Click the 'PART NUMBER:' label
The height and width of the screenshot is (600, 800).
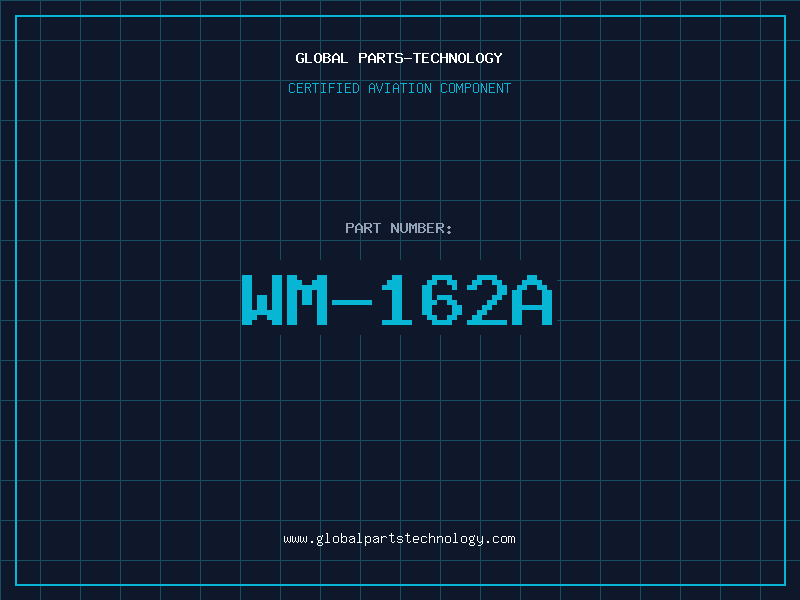(399, 228)
